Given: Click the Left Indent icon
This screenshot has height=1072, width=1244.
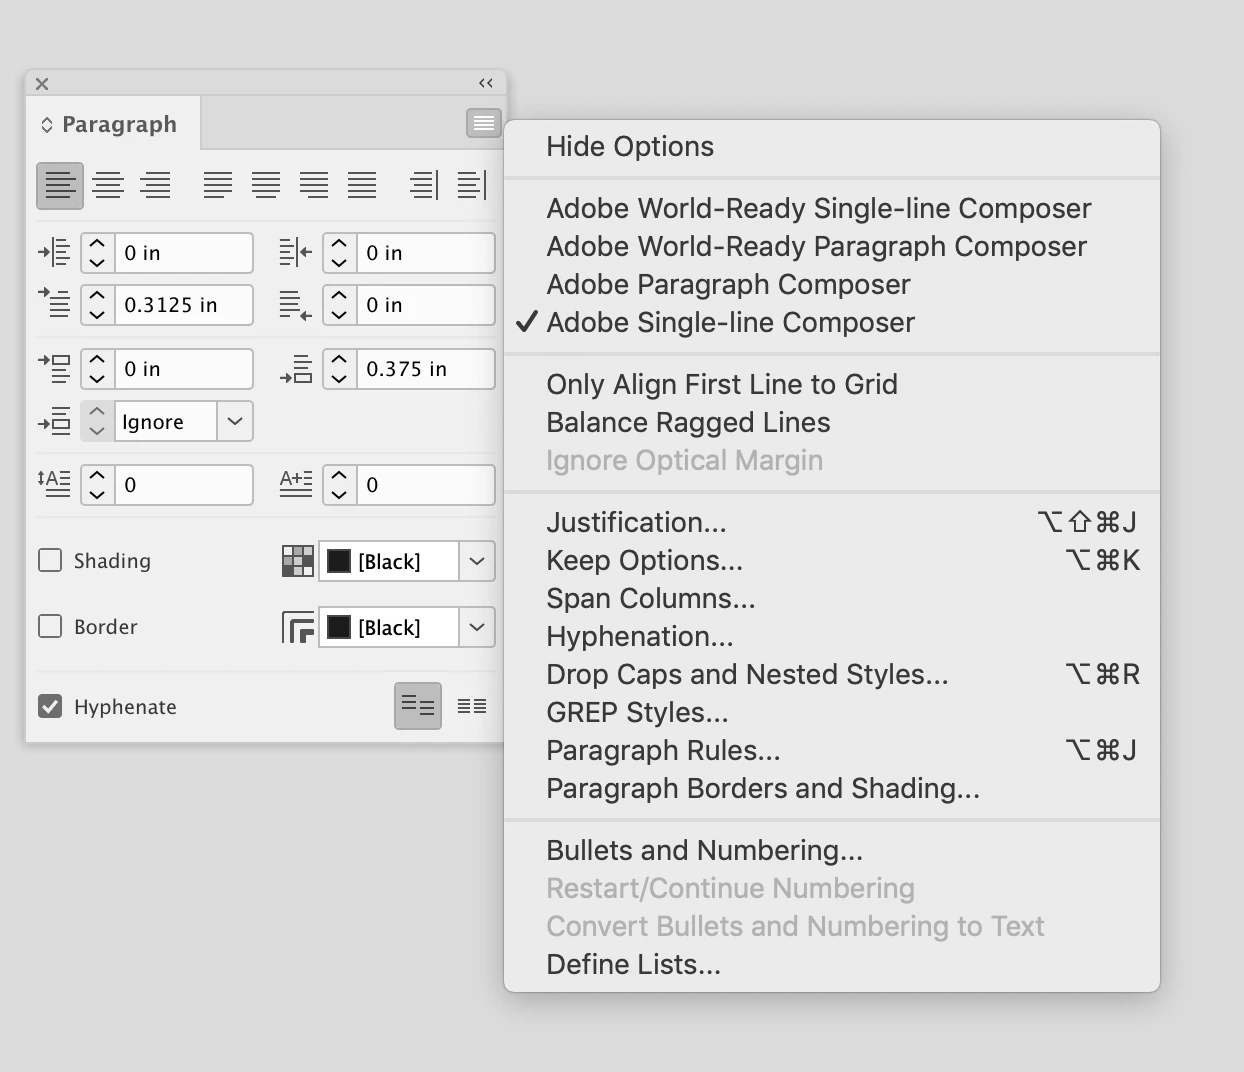Looking at the screenshot, I should tap(54, 253).
